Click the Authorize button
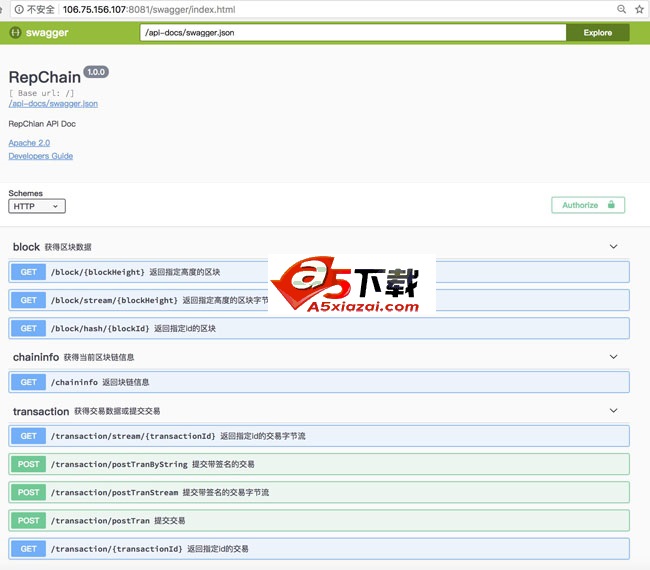The image size is (650, 570). (588, 205)
